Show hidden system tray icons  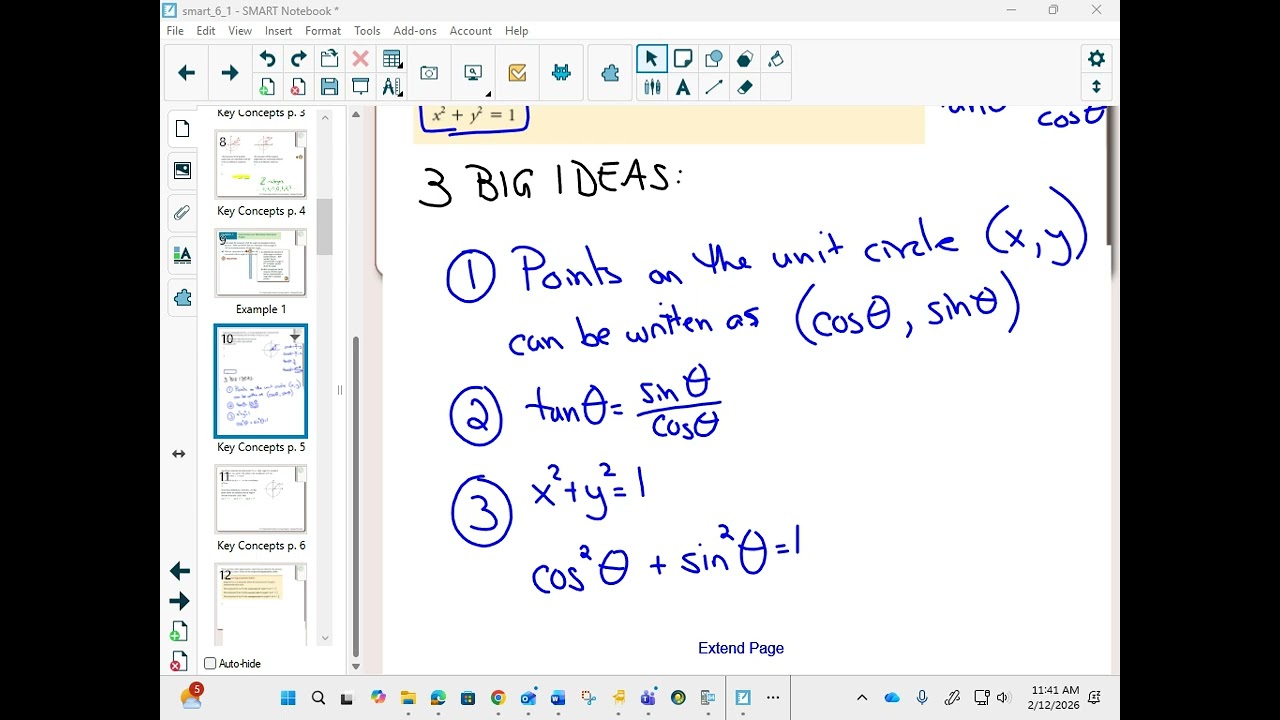click(862, 698)
